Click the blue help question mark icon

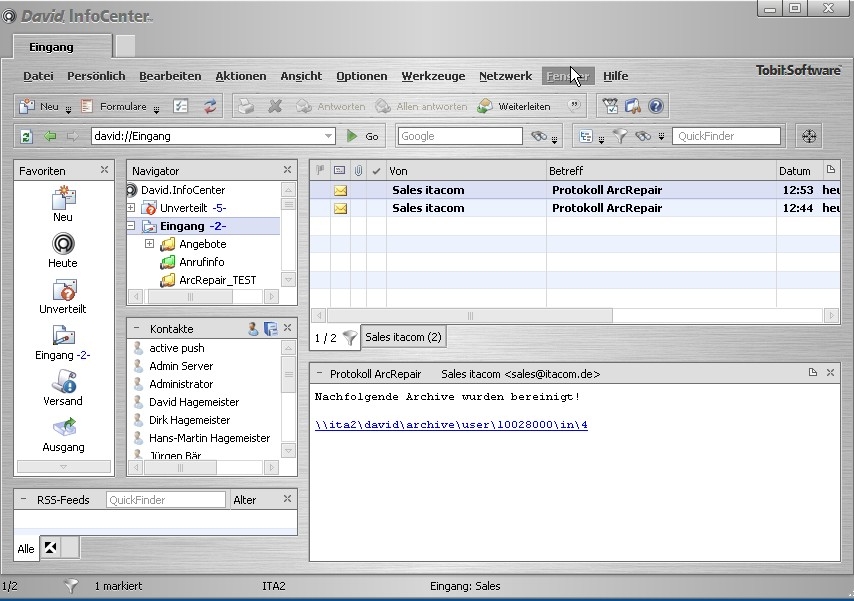[x=656, y=106]
